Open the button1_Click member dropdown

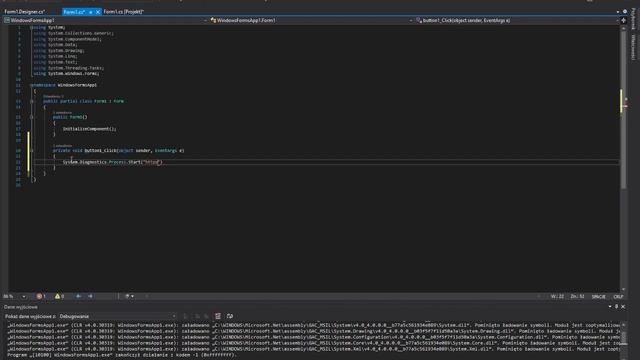[517, 20]
